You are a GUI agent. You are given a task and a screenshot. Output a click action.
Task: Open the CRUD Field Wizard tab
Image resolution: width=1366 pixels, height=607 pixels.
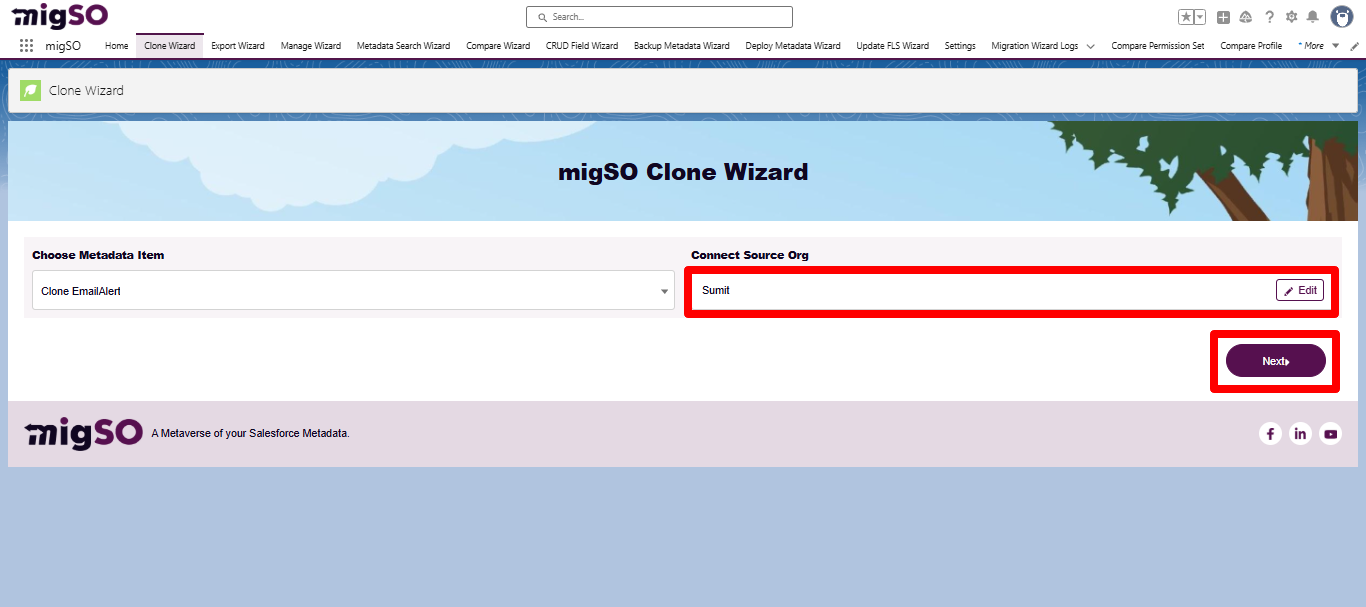(582, 46)
